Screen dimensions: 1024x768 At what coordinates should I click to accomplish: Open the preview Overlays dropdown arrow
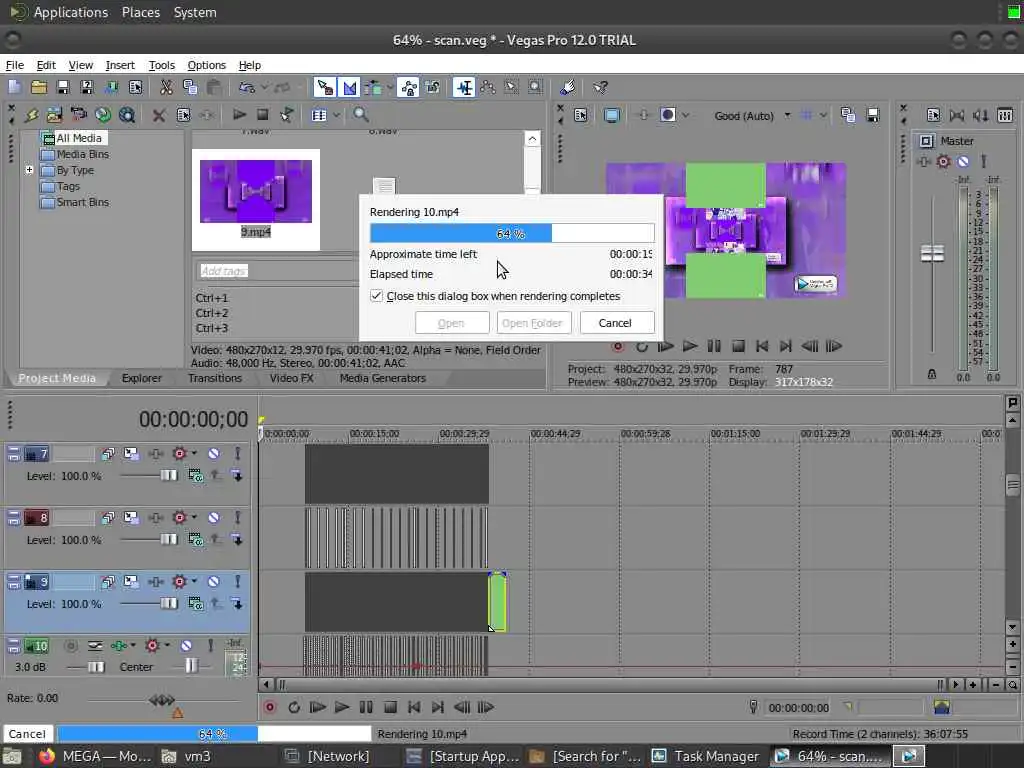[x=824, y=116]
